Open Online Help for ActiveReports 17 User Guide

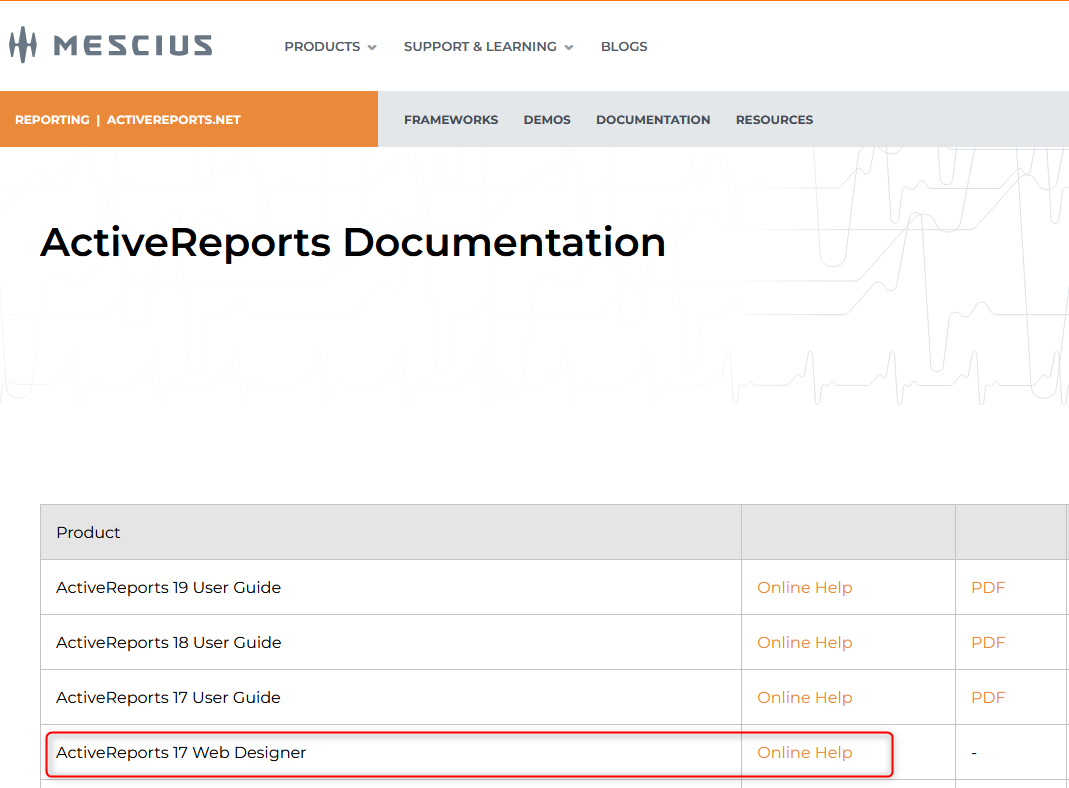click(x=804, y=698)
